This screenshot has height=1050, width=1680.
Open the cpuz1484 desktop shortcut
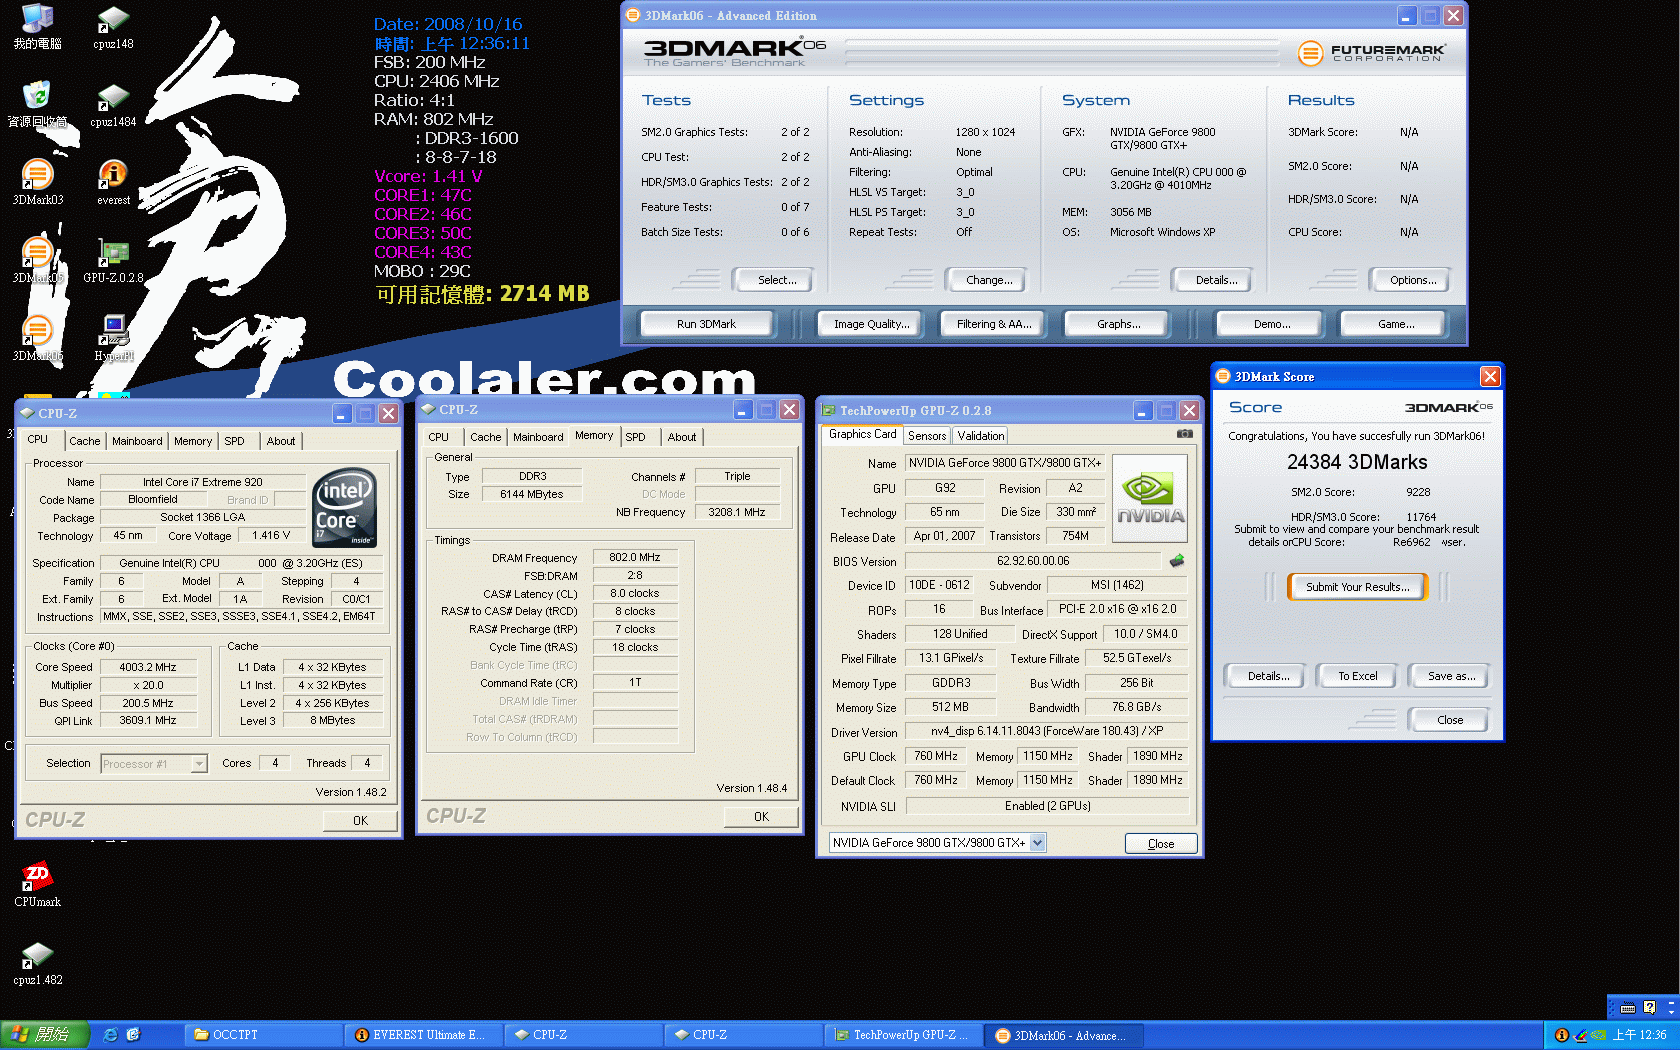tap(113, 105)
